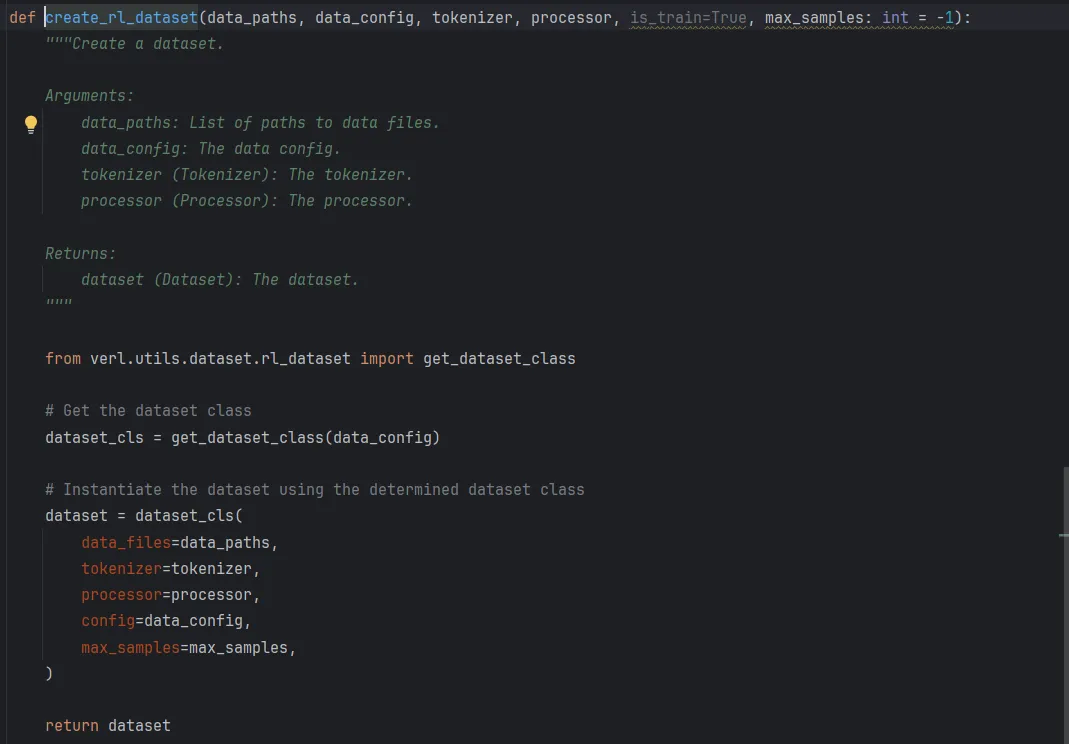Click the yellow lightbulb quick-fix icon
Viewport: 1069px width, 744px height.
(31, 124)
